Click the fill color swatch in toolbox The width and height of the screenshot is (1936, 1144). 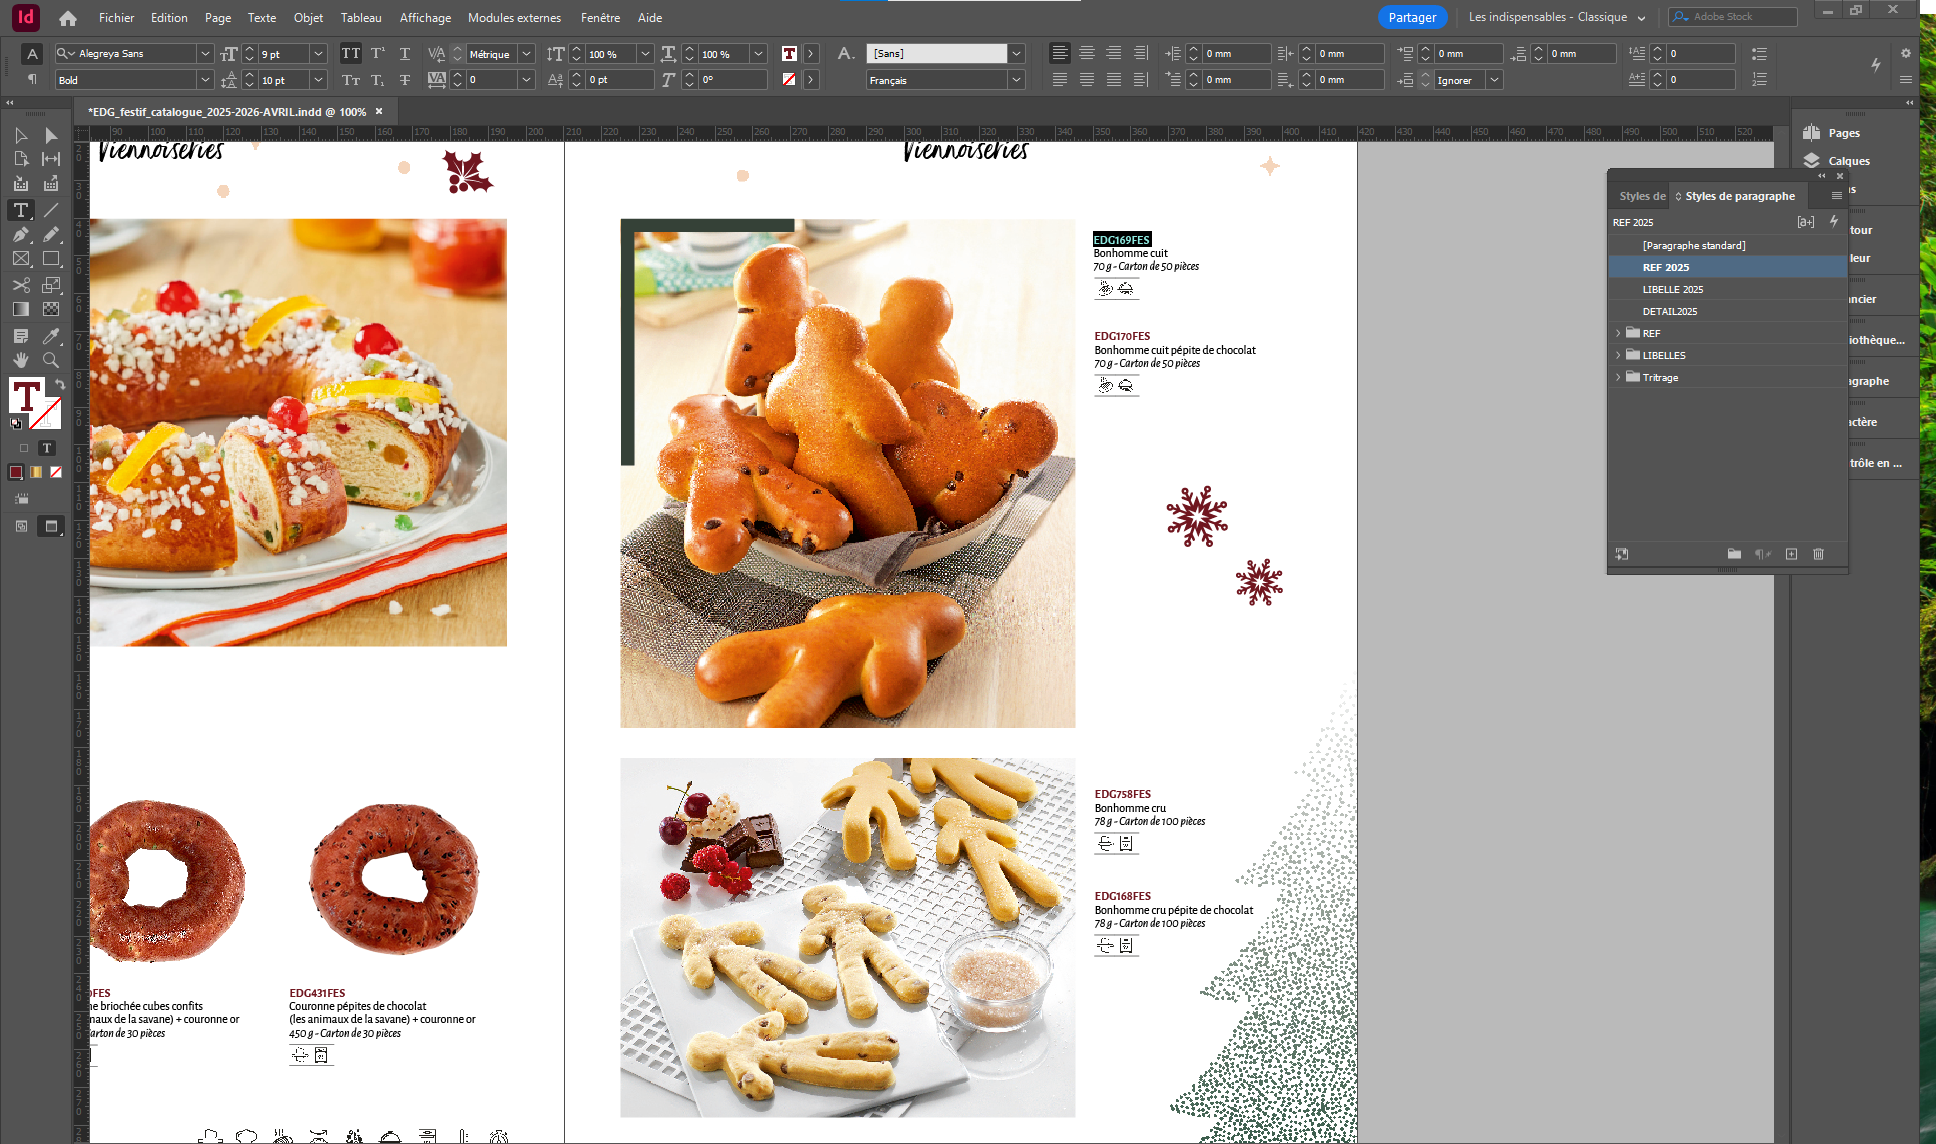[26, 395]
